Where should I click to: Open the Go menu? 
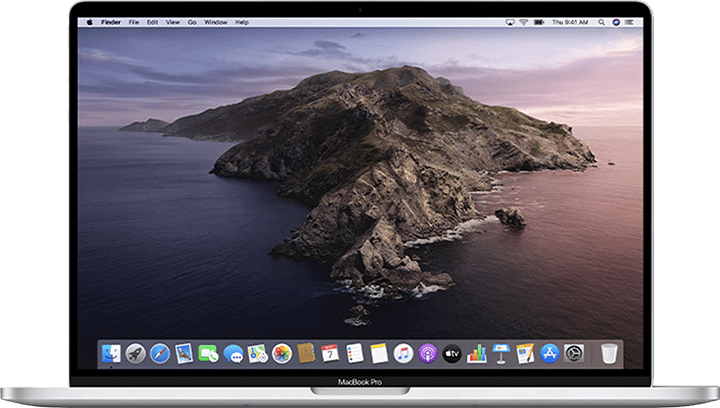(192, 22)
